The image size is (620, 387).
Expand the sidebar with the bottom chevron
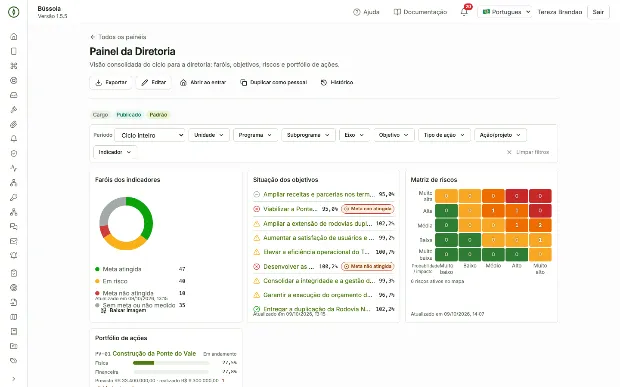click(13, 379)
